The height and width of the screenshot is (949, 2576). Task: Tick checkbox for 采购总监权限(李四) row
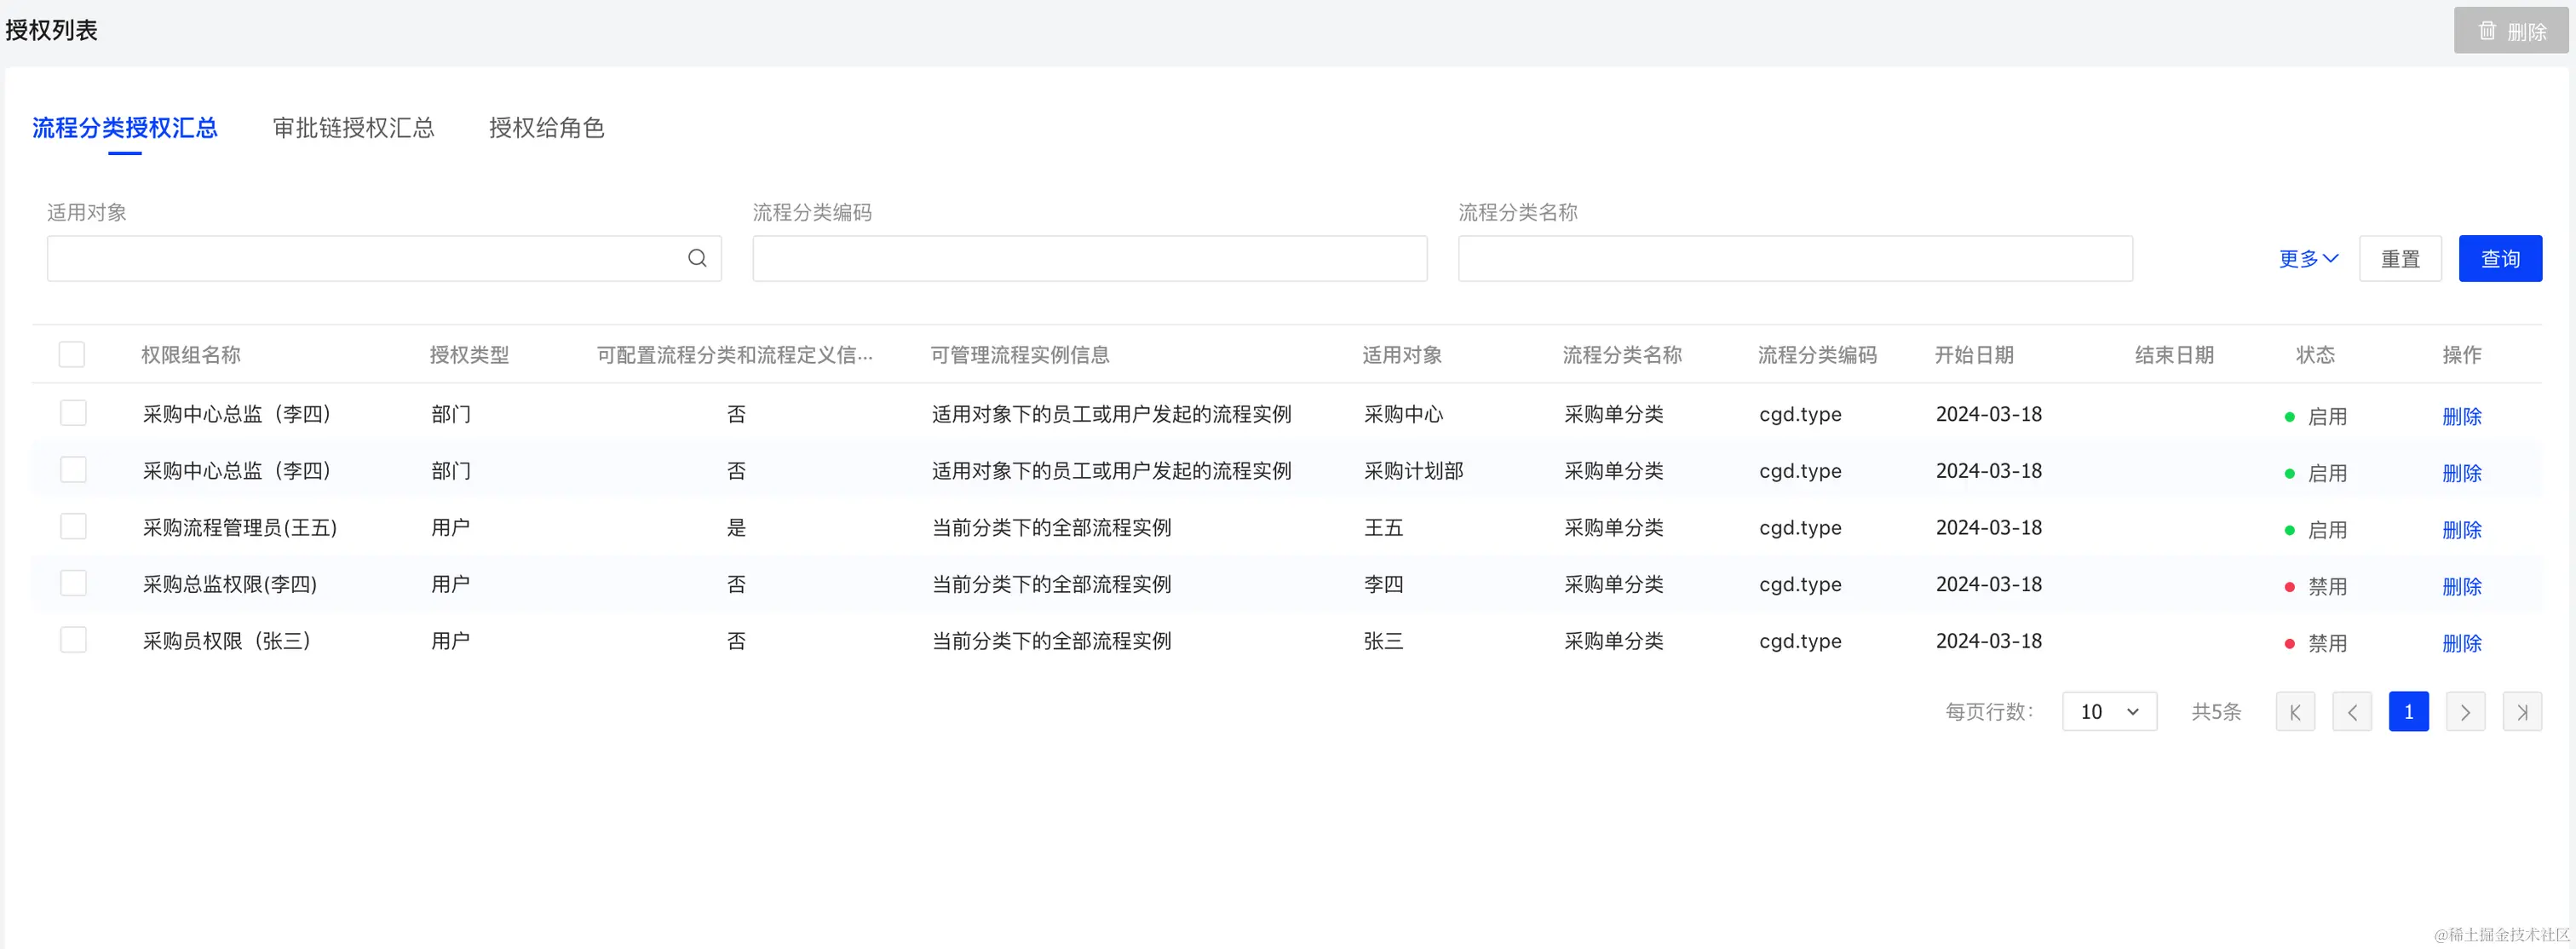[x=73, y=584]
